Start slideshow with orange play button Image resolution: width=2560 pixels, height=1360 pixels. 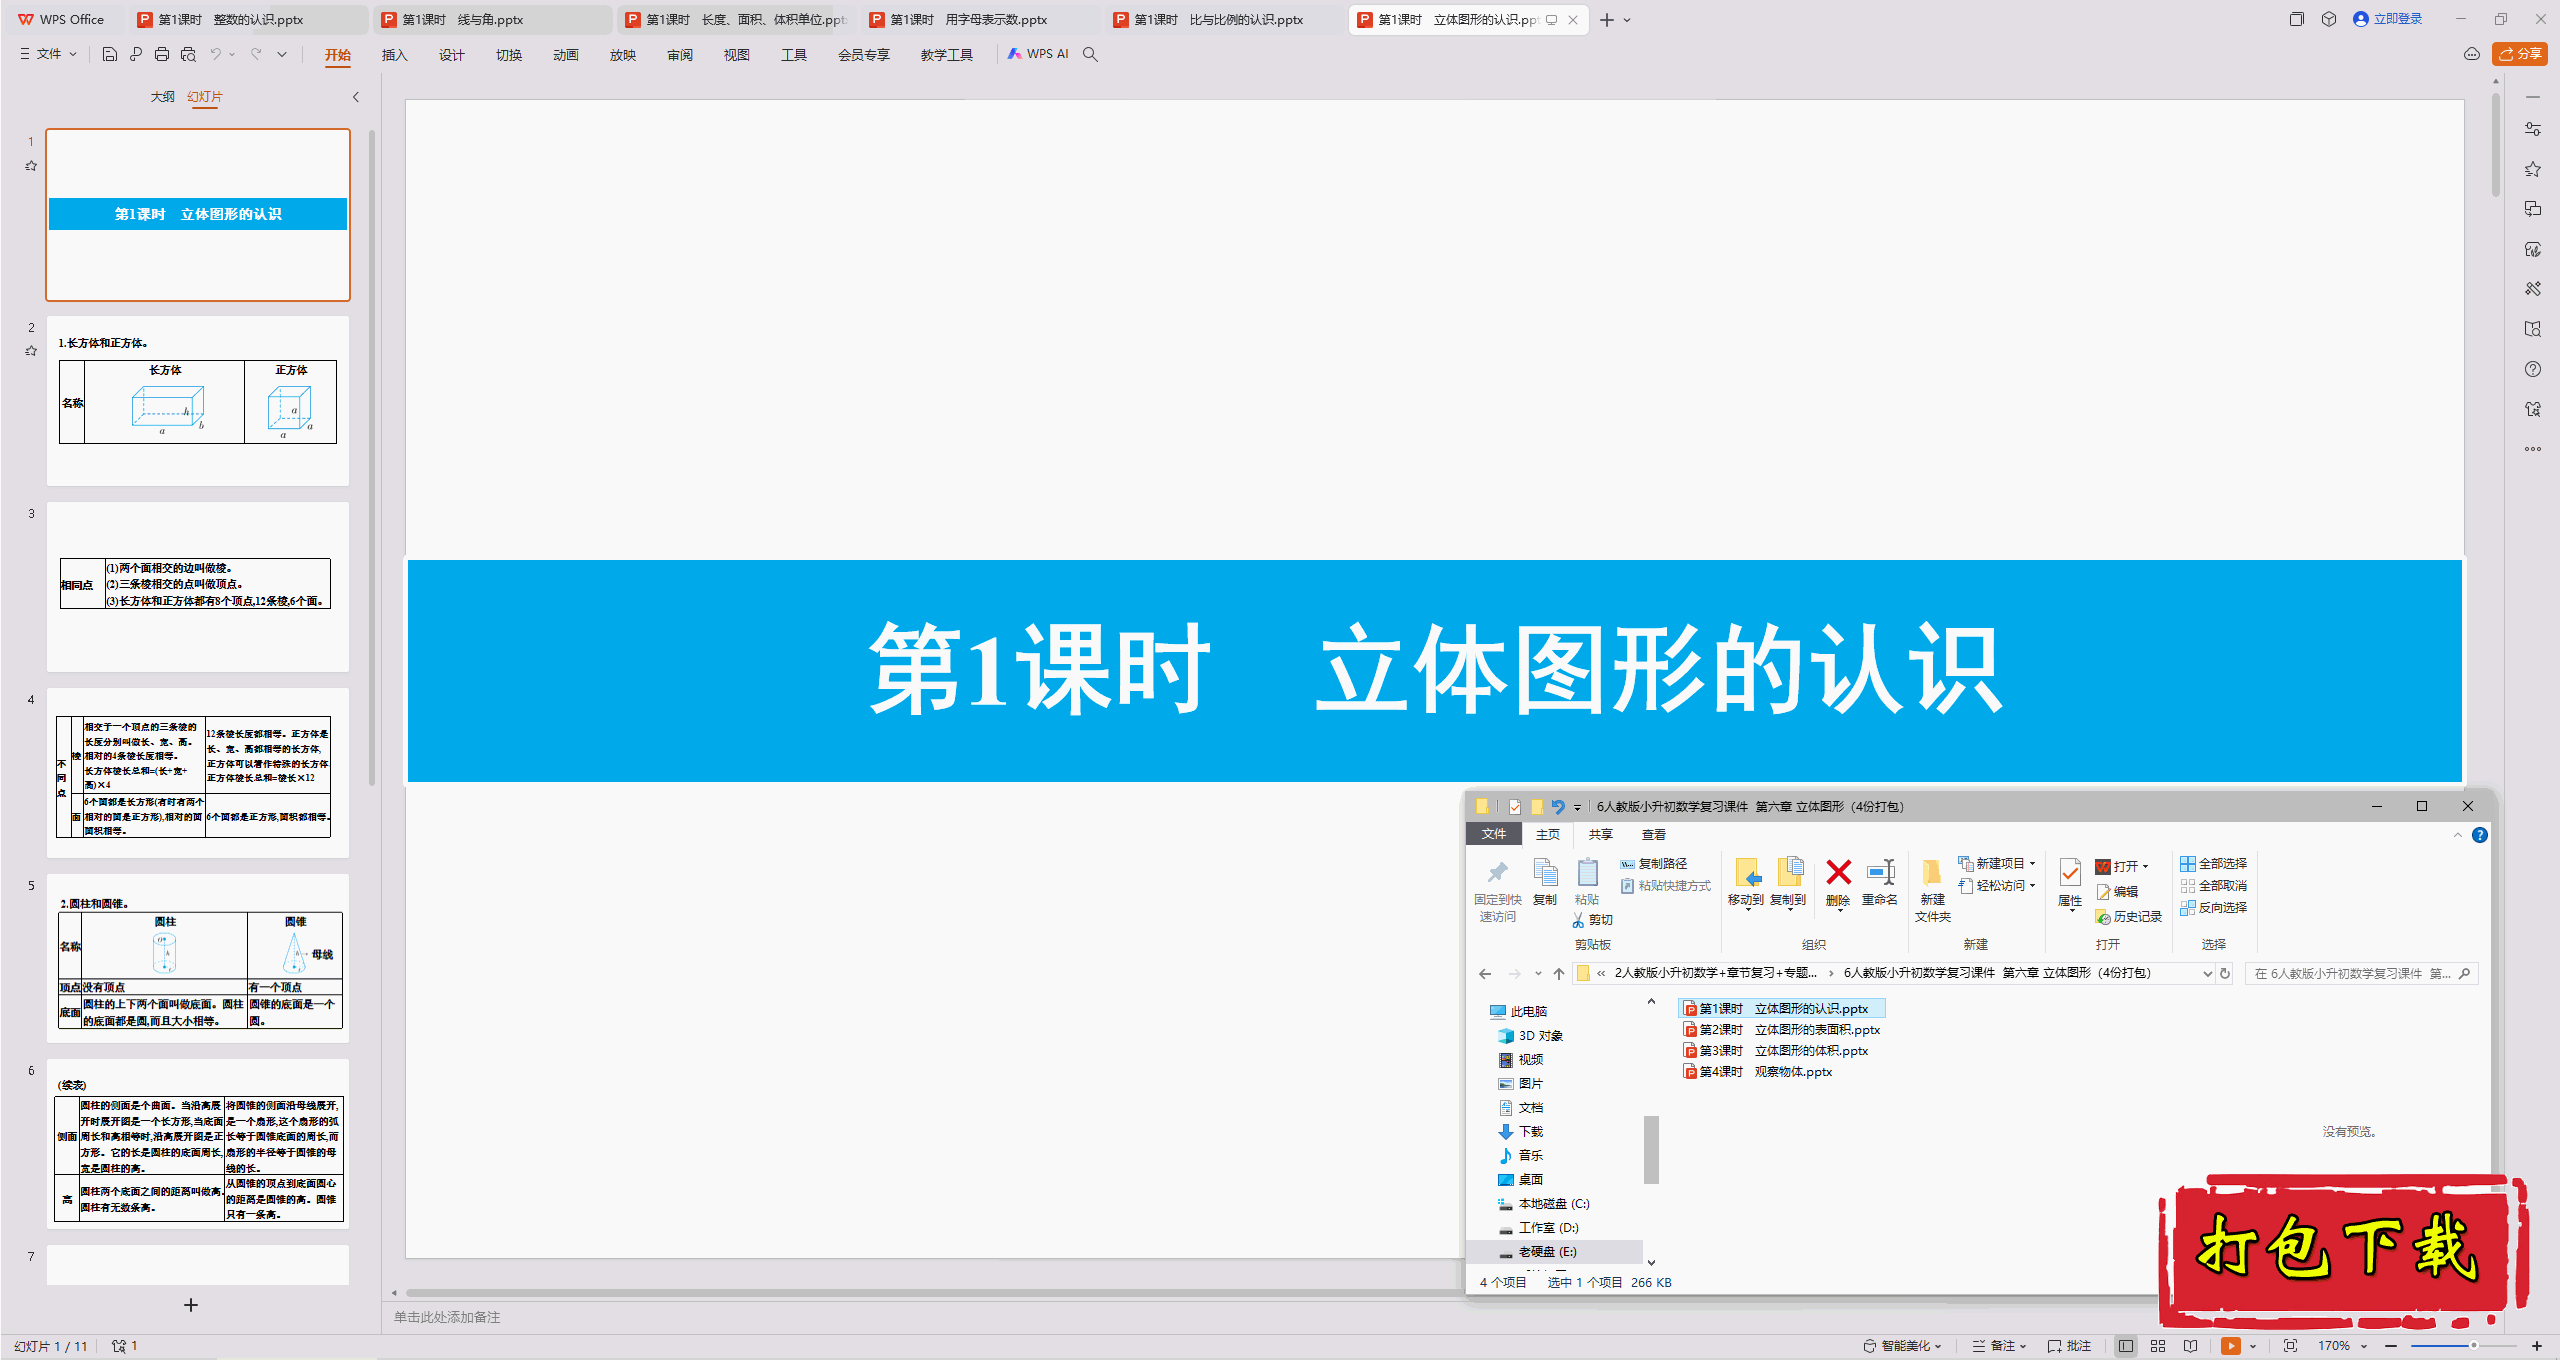2231,1346
